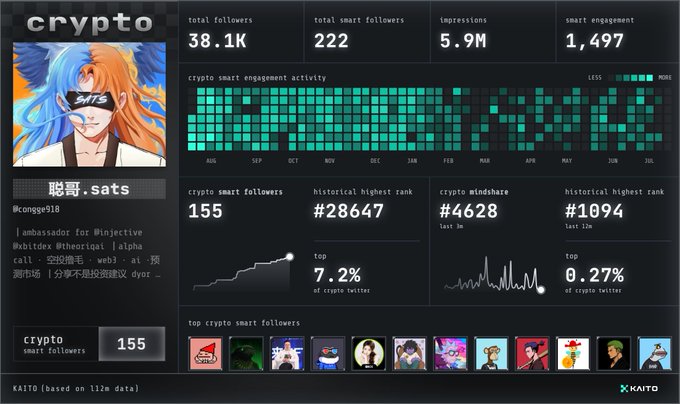The width and height of the screenshot is (680, 404).
Task: Select the DEC month label
Action: [x=375, y=161]
